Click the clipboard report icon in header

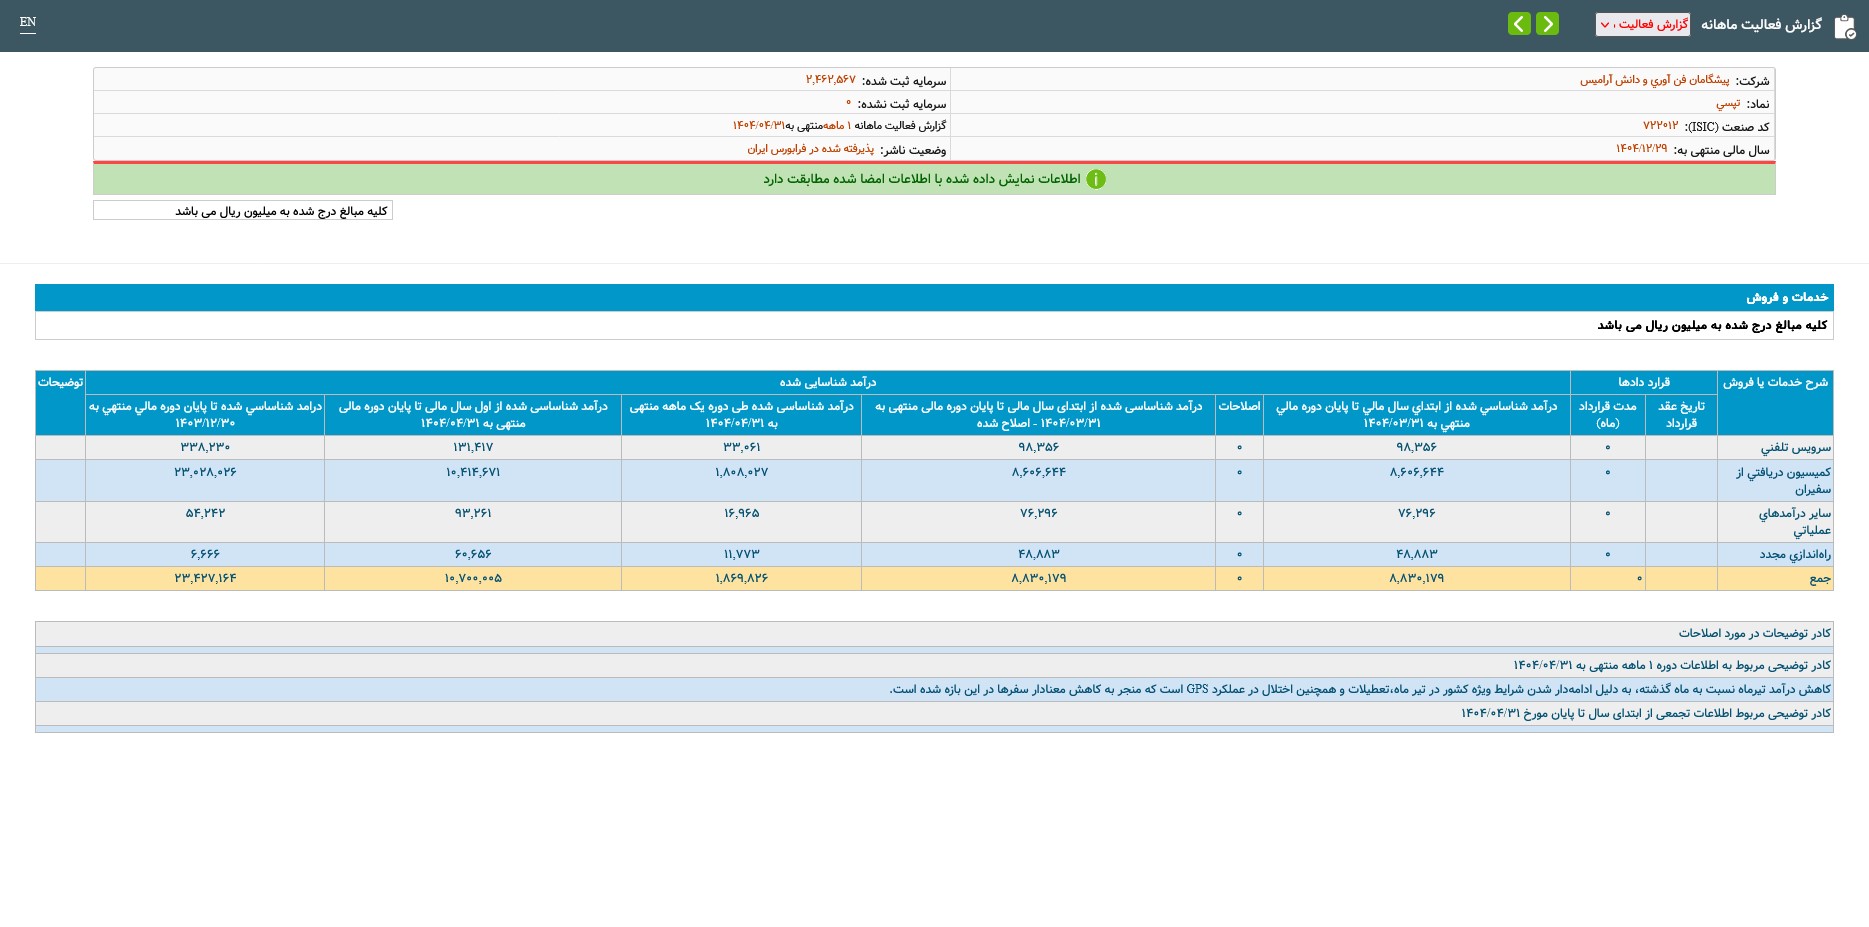pyautogui.click(x=1844, y=26)
